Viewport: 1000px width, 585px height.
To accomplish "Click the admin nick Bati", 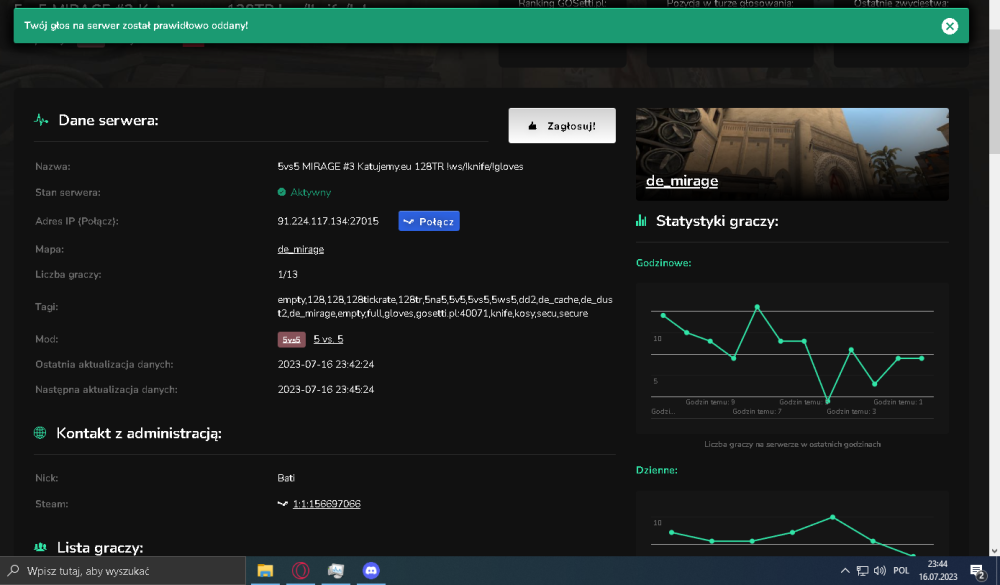I will 286,478.
